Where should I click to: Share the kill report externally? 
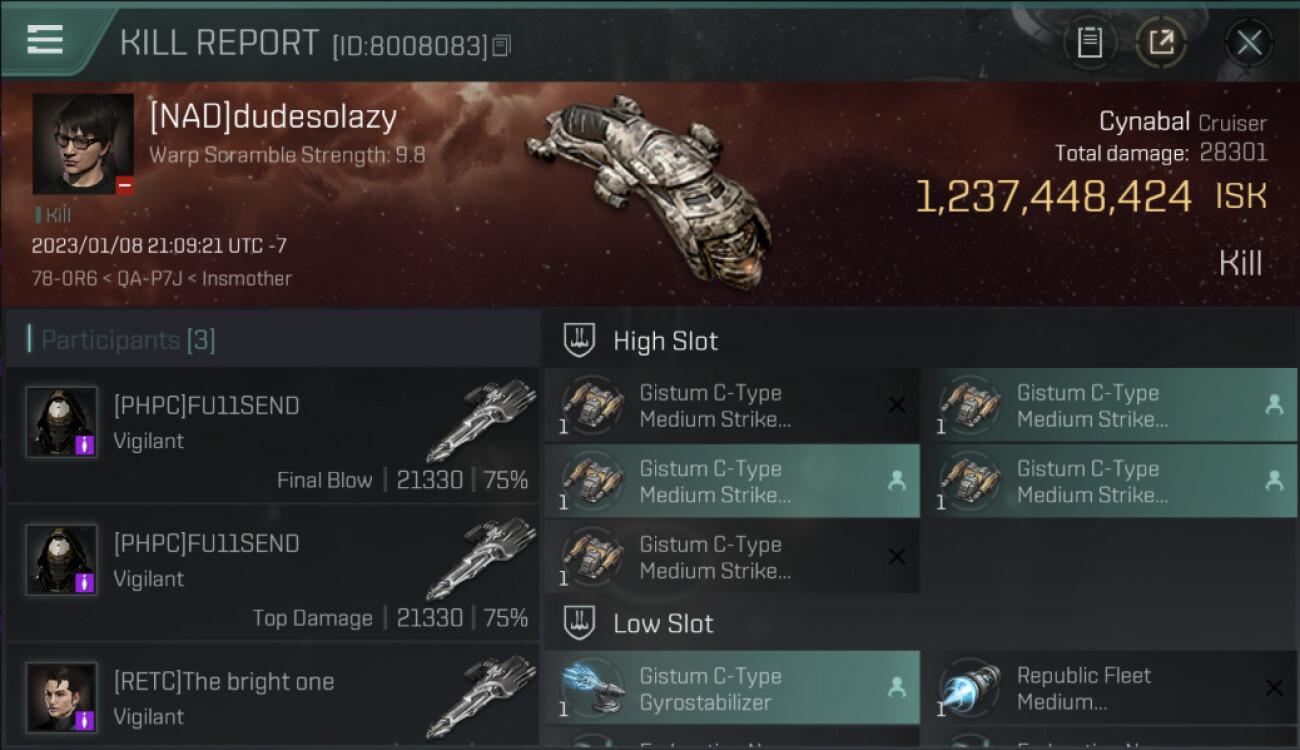tap(1161, 42)
